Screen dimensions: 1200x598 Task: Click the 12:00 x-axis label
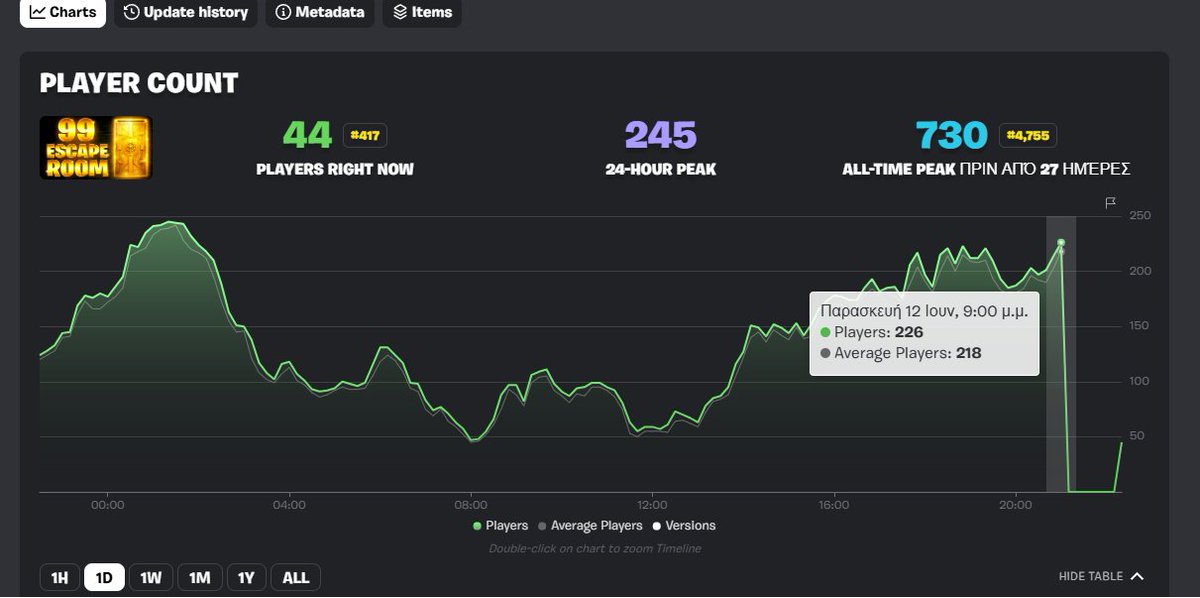coord(652,505)
